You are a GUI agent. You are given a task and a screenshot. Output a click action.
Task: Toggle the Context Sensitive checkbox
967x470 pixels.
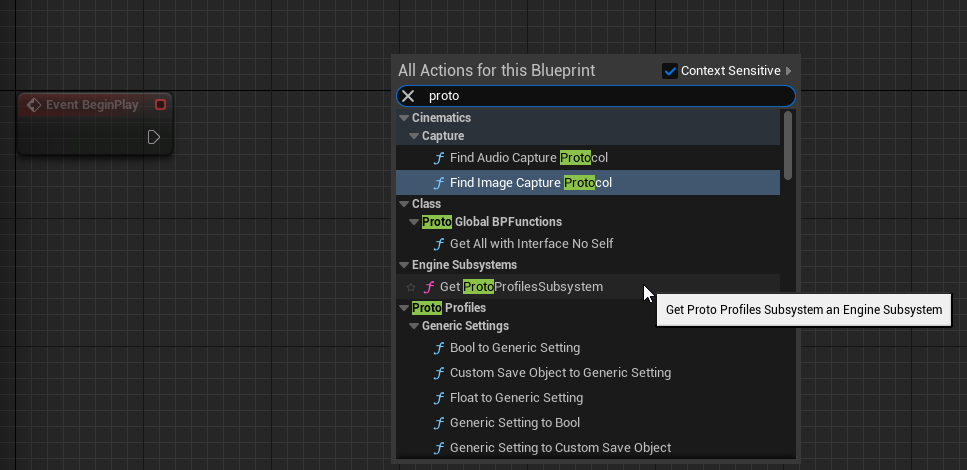point(670,71)
